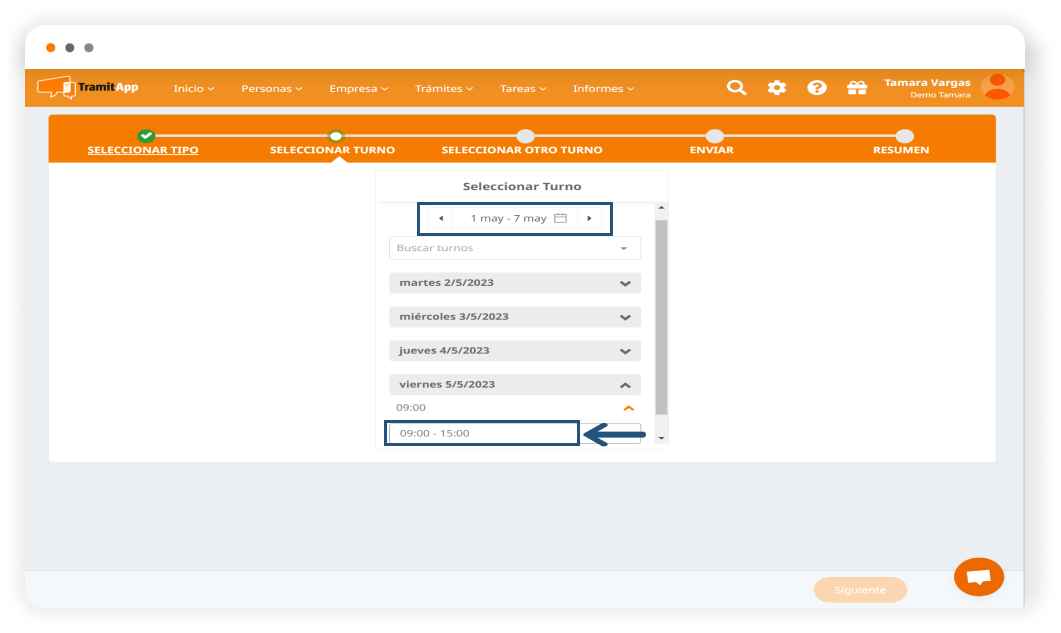Open calendar icon in date range
1061x633 pixels.
[560, 218]
